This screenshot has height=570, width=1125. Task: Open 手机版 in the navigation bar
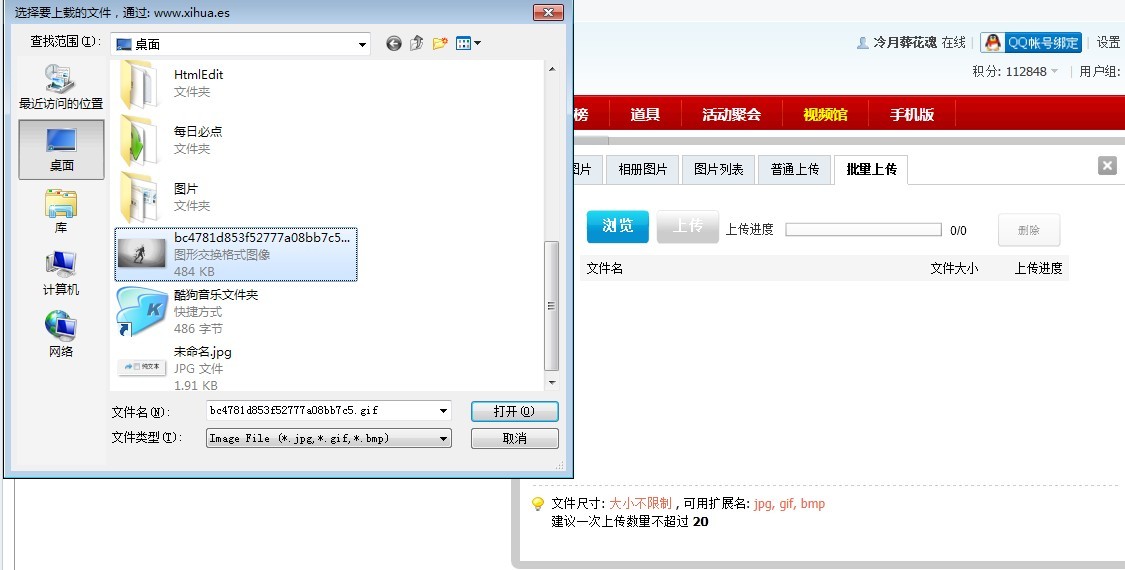click(912, 114)
